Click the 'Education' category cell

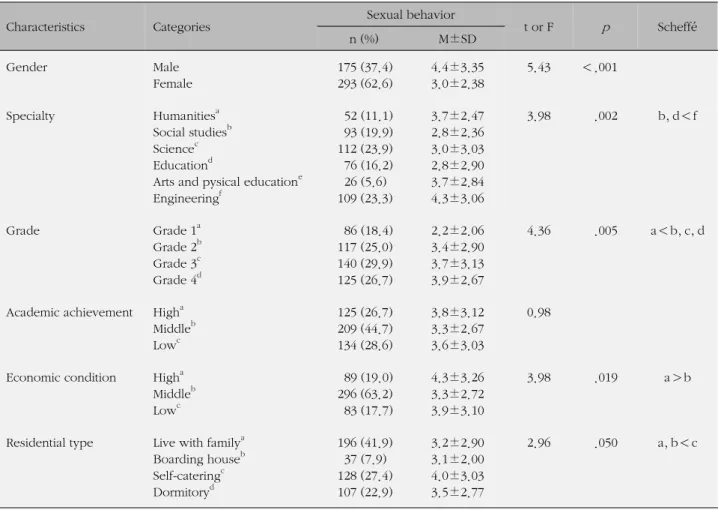click(183, 165)
